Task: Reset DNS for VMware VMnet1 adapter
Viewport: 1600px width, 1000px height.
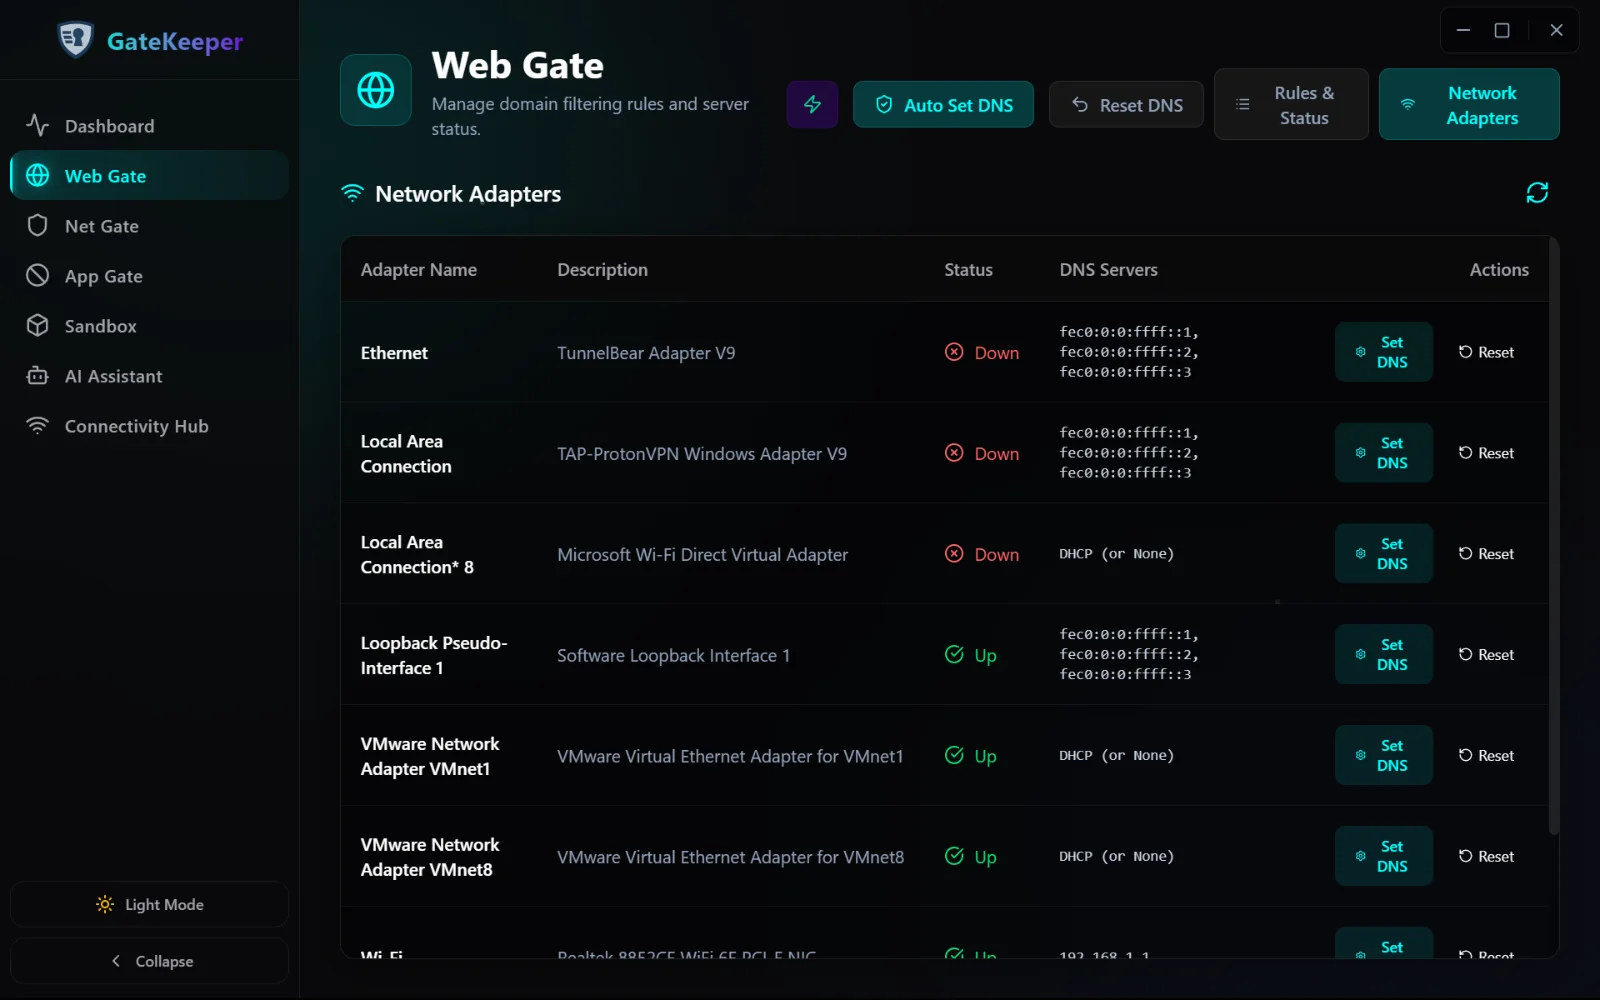Action: 1486,755
